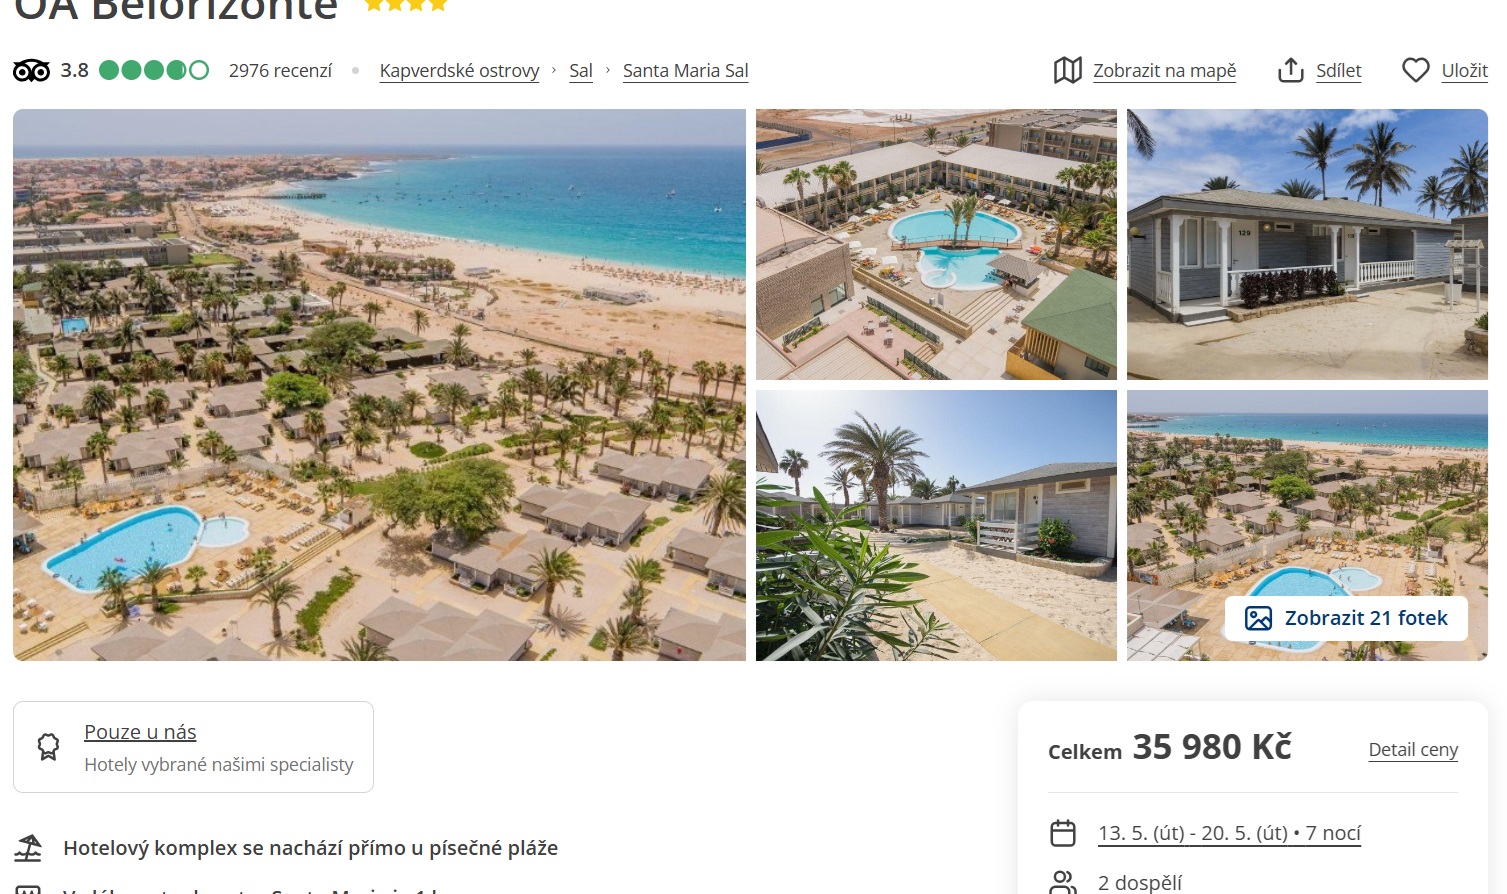Image resolution: width=1507 pixels, height=894 pixels.
Task: Click the 2976 recenzí review count
Action: [280, 71]
